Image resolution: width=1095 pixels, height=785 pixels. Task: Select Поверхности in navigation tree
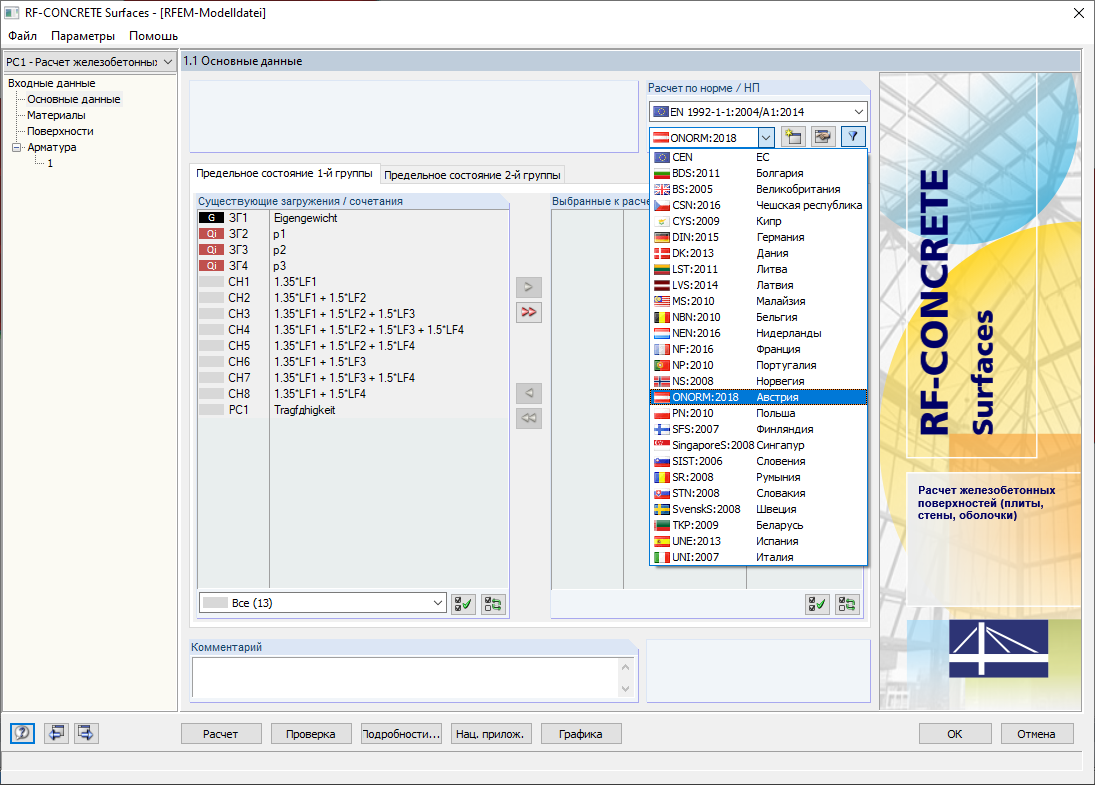tap(60, 131)
